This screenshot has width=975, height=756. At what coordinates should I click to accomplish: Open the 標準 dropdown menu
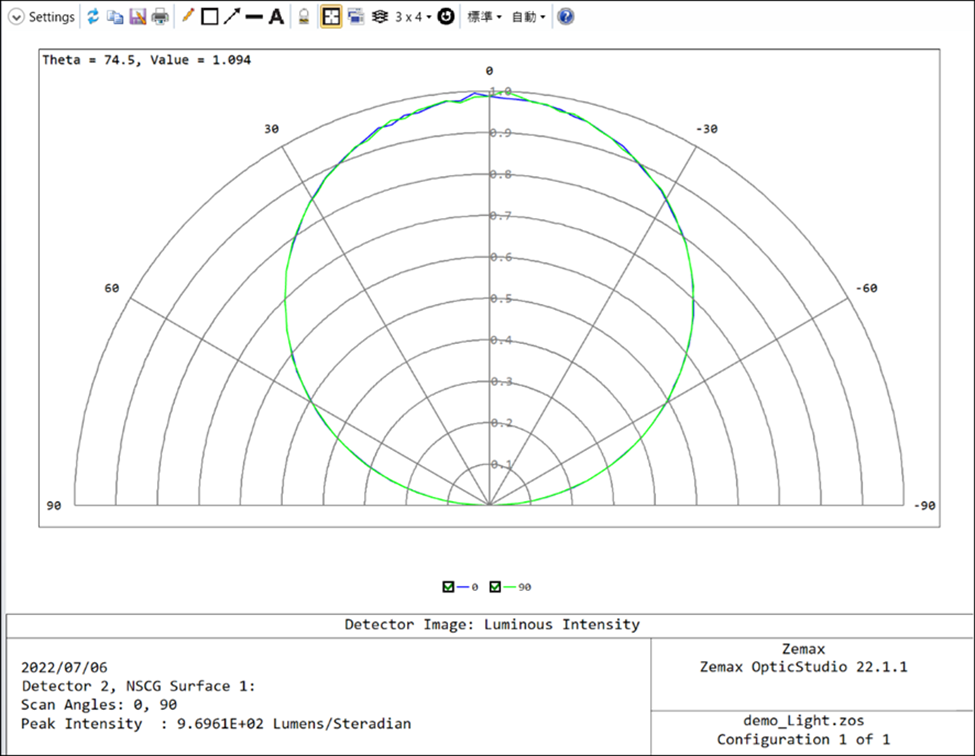[x=485, y=17]
